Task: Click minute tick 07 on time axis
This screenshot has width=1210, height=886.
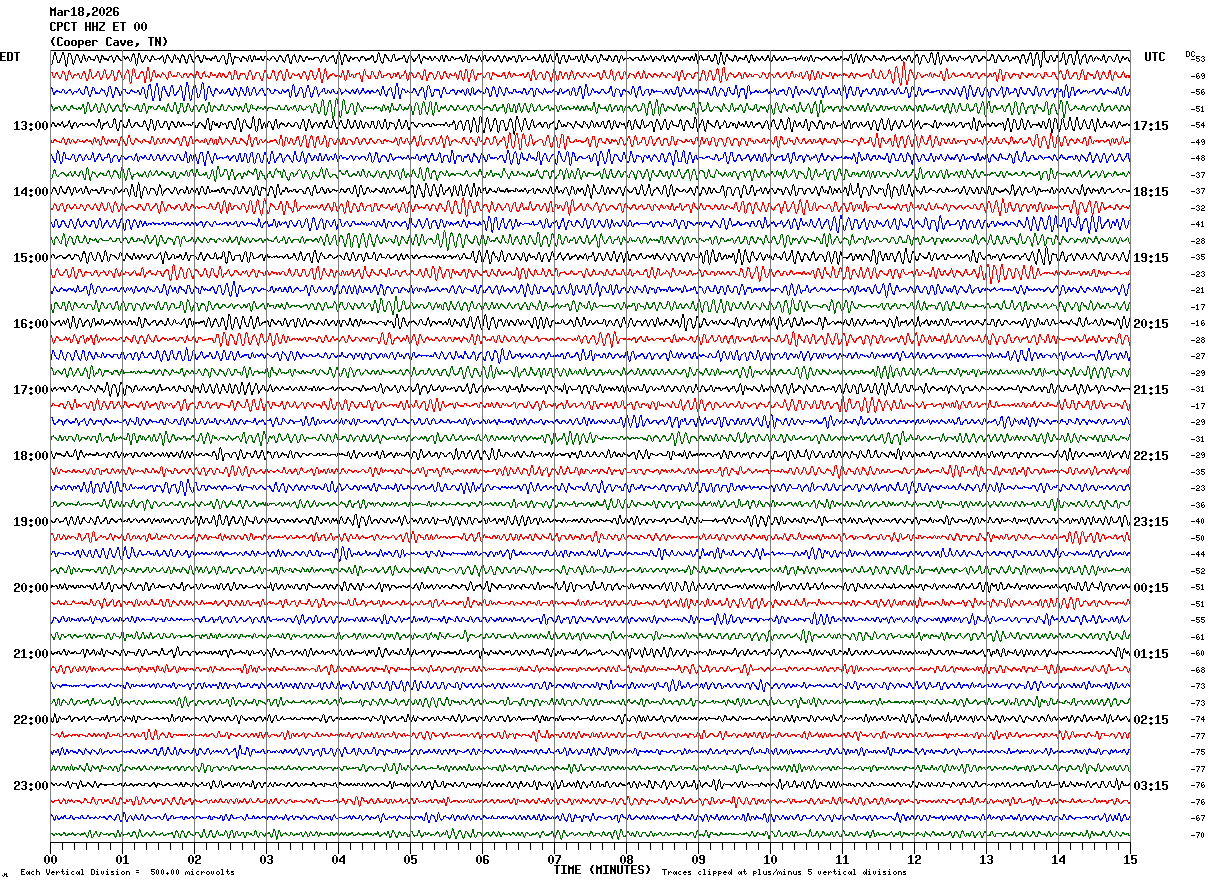Action: point(554,859)
